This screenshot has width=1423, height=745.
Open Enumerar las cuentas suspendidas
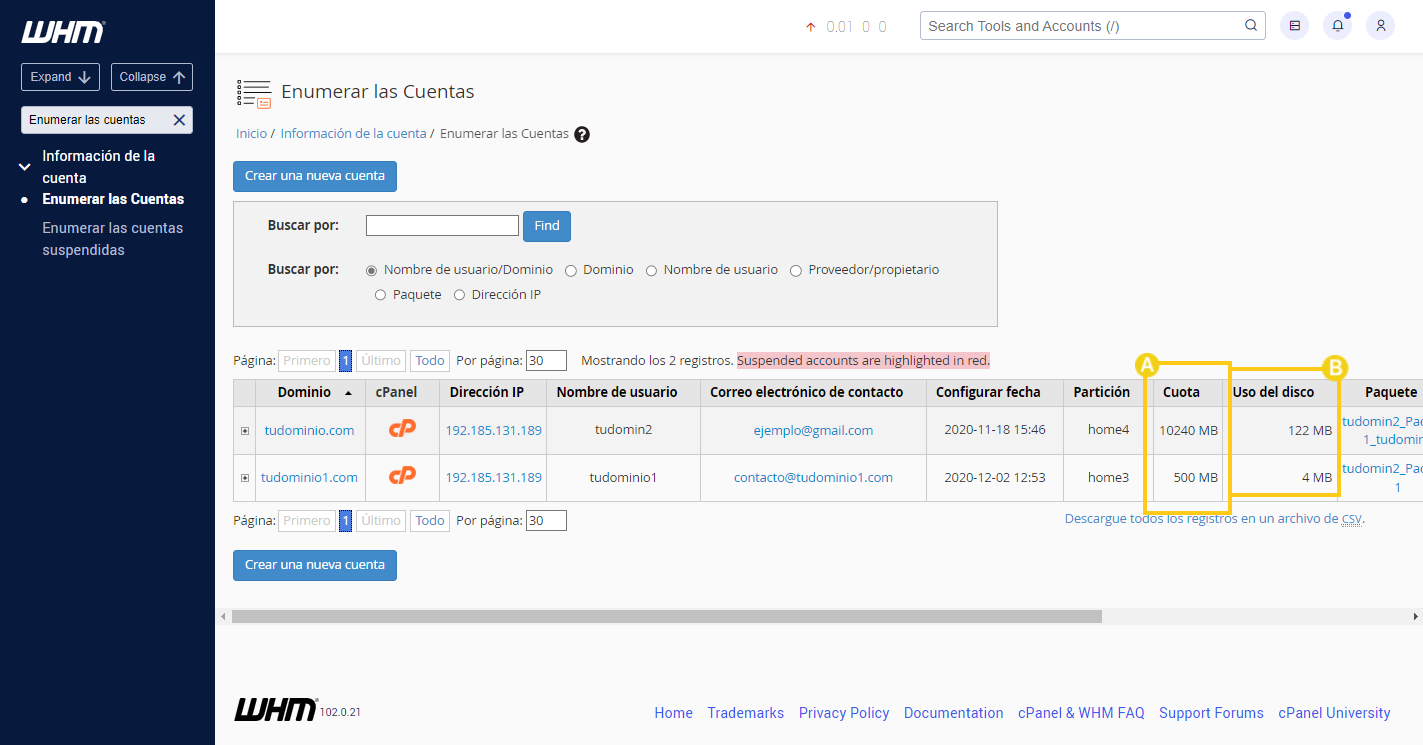coord(112,238)
